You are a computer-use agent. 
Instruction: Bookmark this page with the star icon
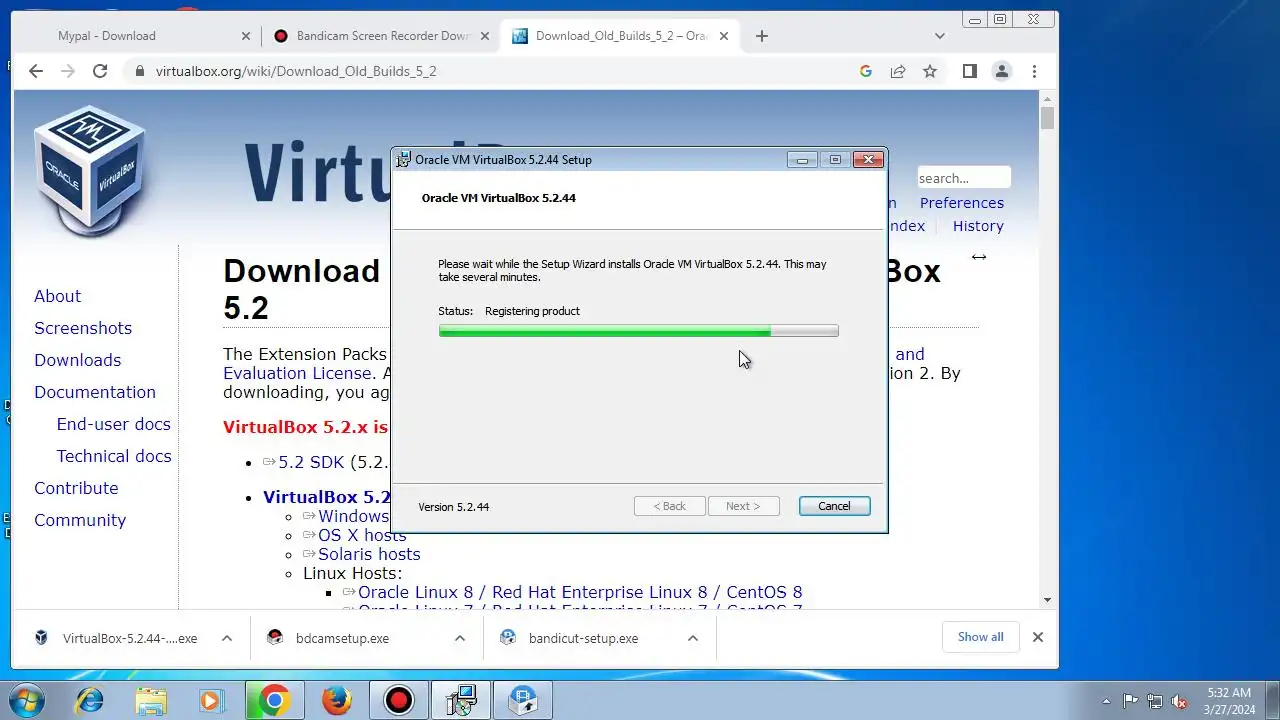tap(930, 71)
